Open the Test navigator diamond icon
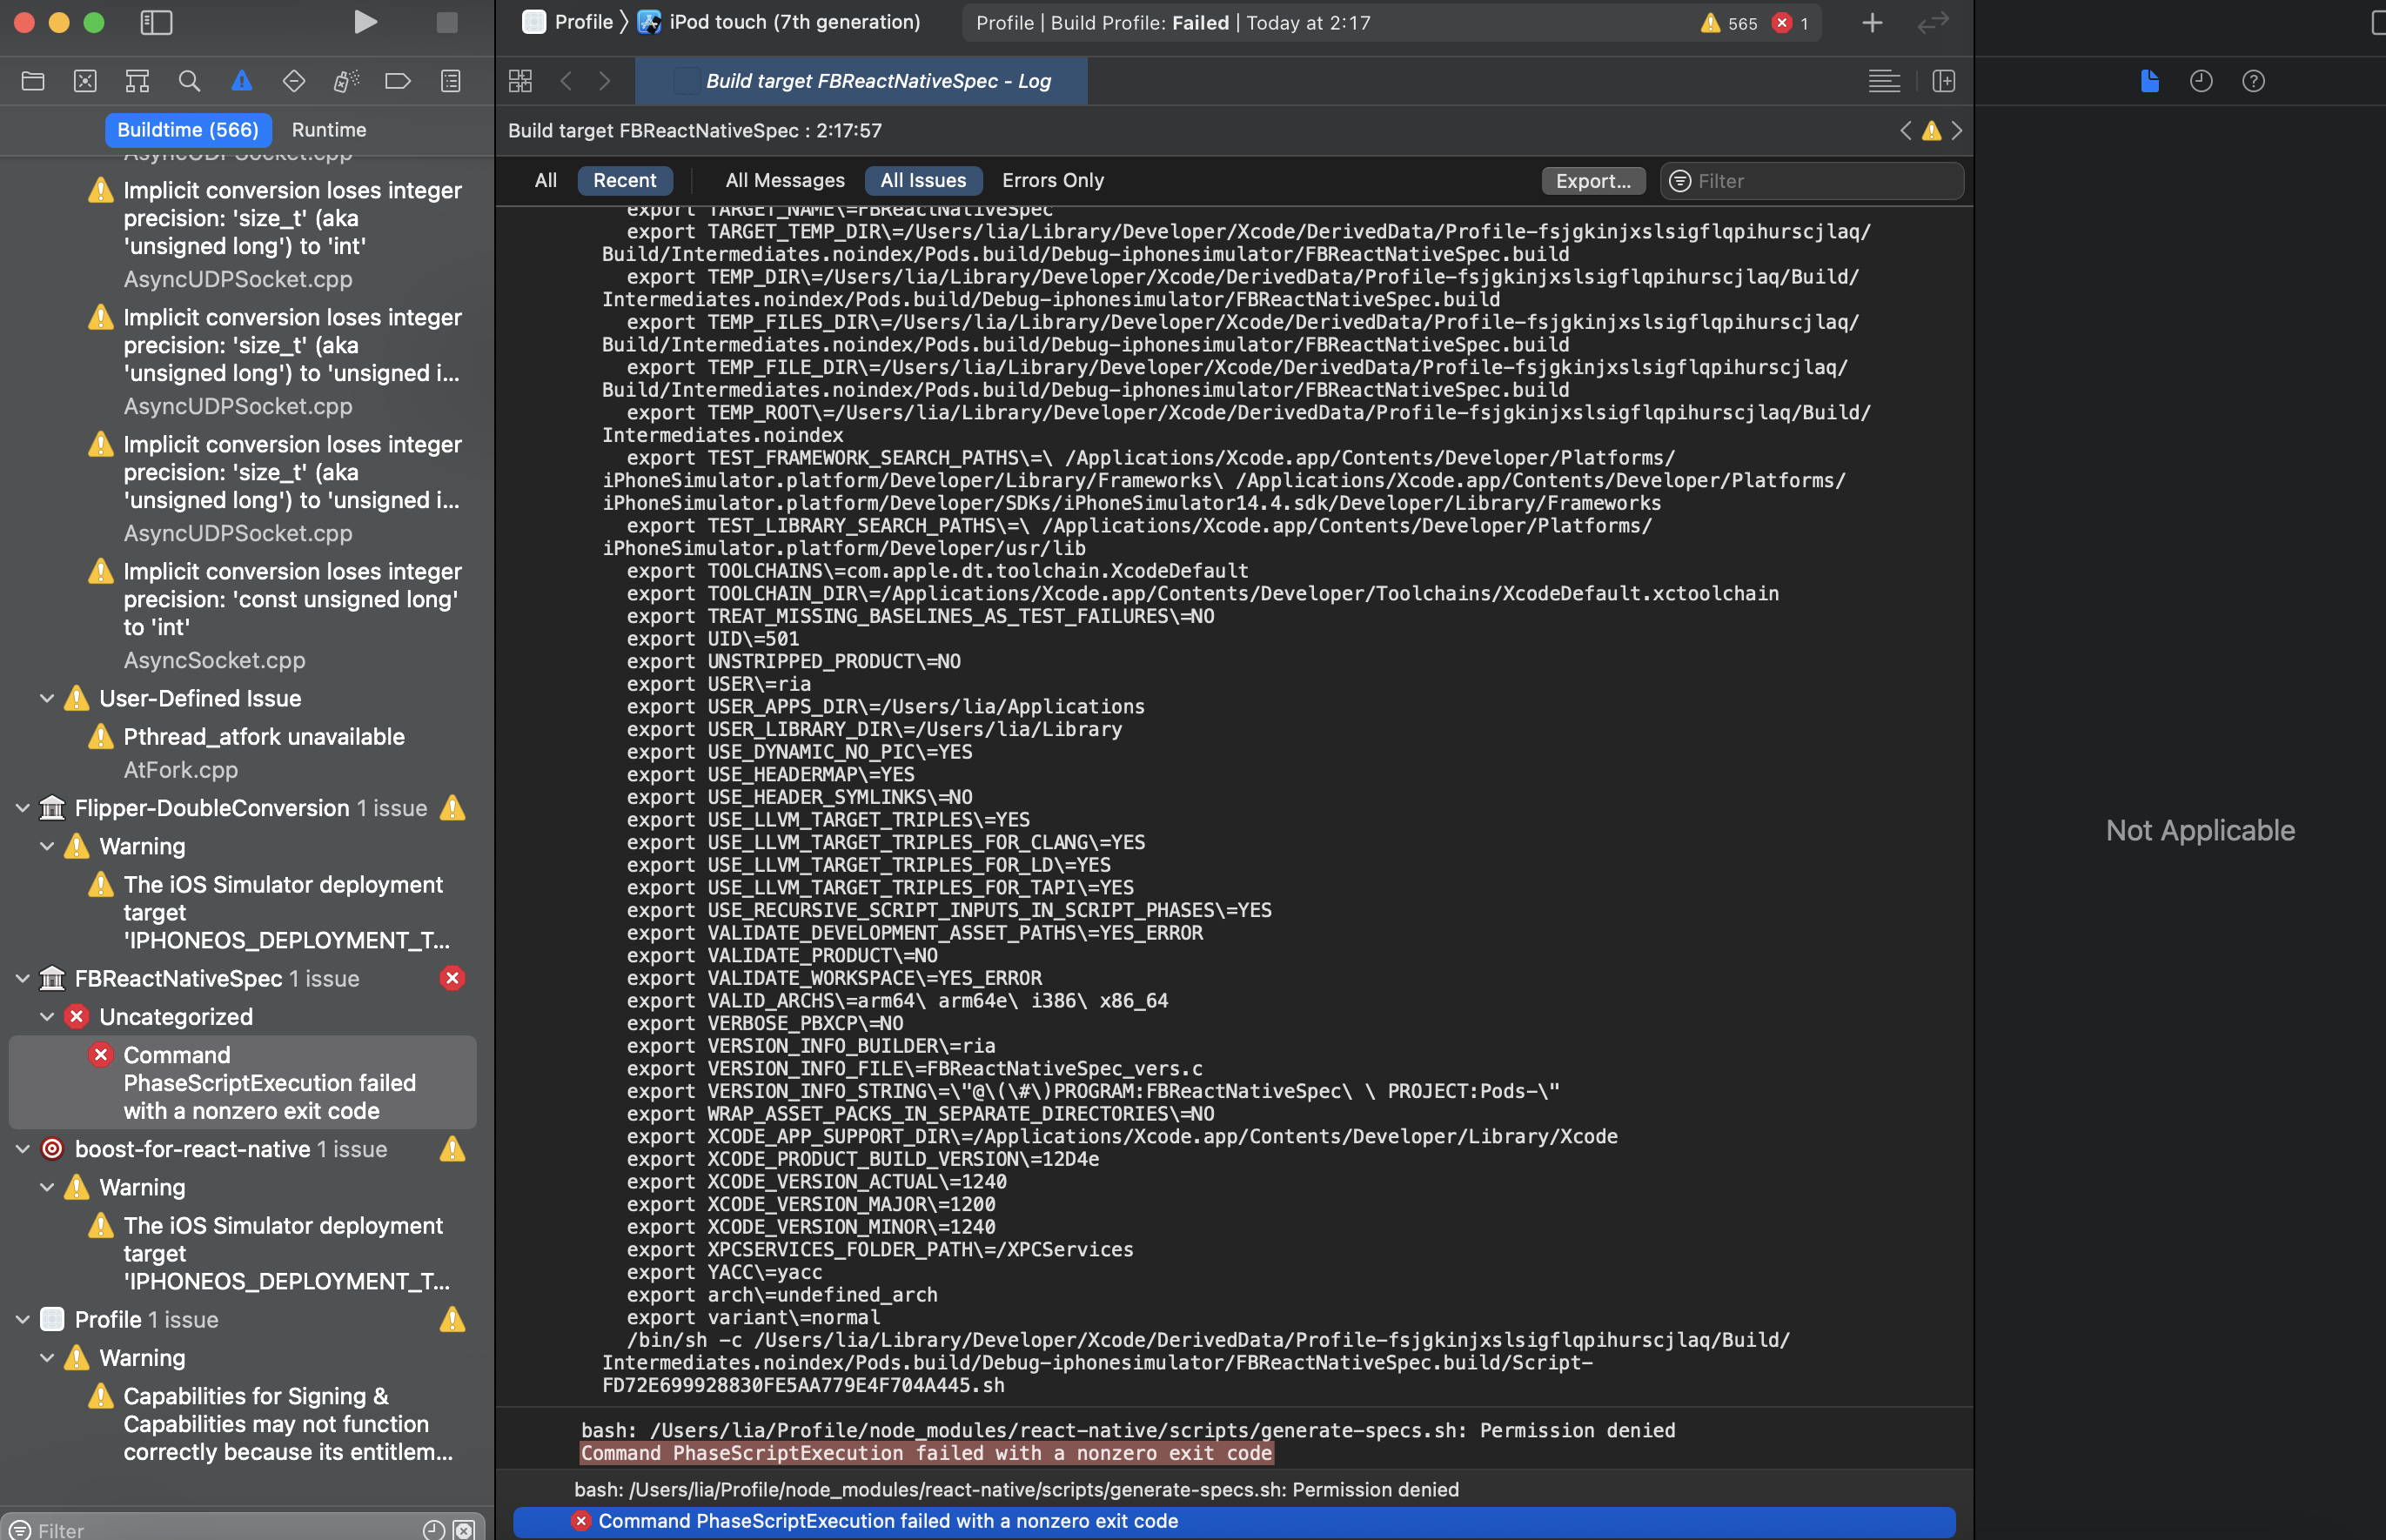 point(294,81)
